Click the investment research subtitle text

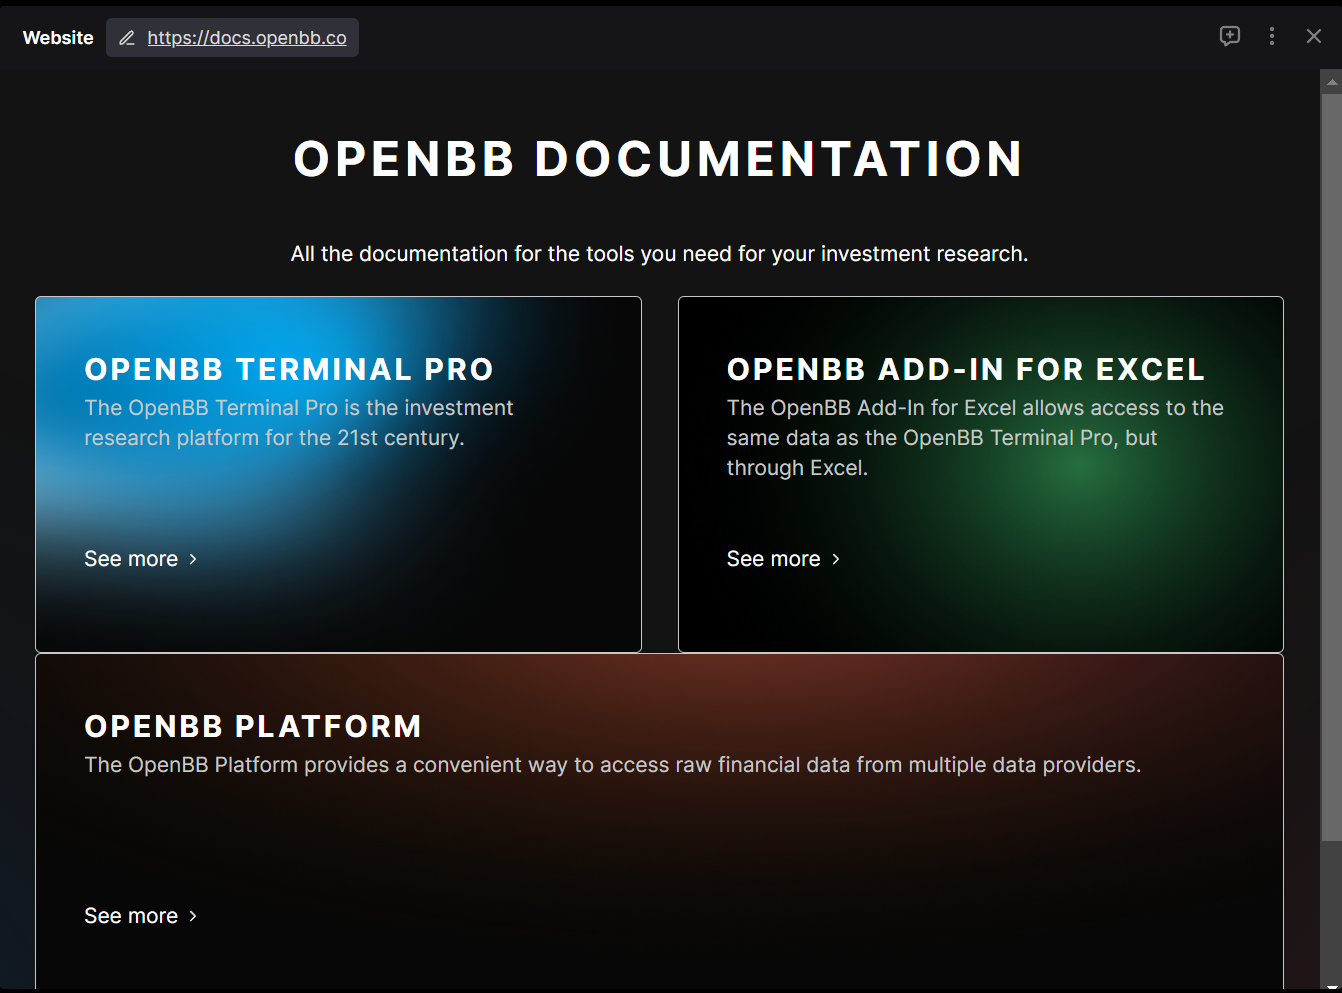[659, 254]
